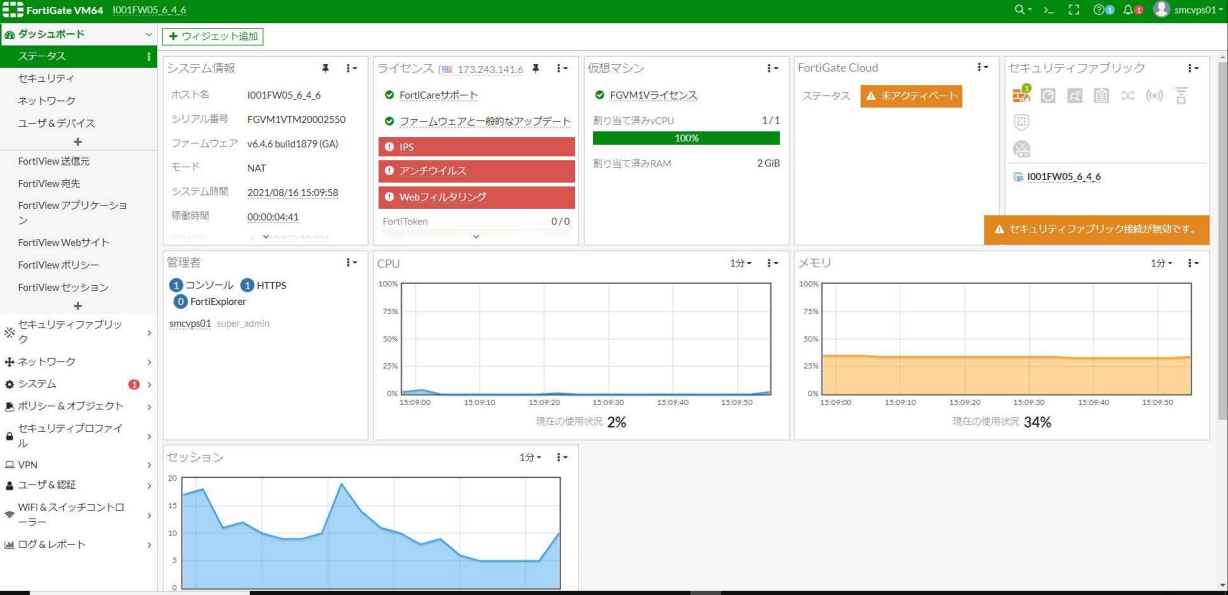Click the search magnifier icon
Screen dimensions: 1228x595
point(1022,9)
